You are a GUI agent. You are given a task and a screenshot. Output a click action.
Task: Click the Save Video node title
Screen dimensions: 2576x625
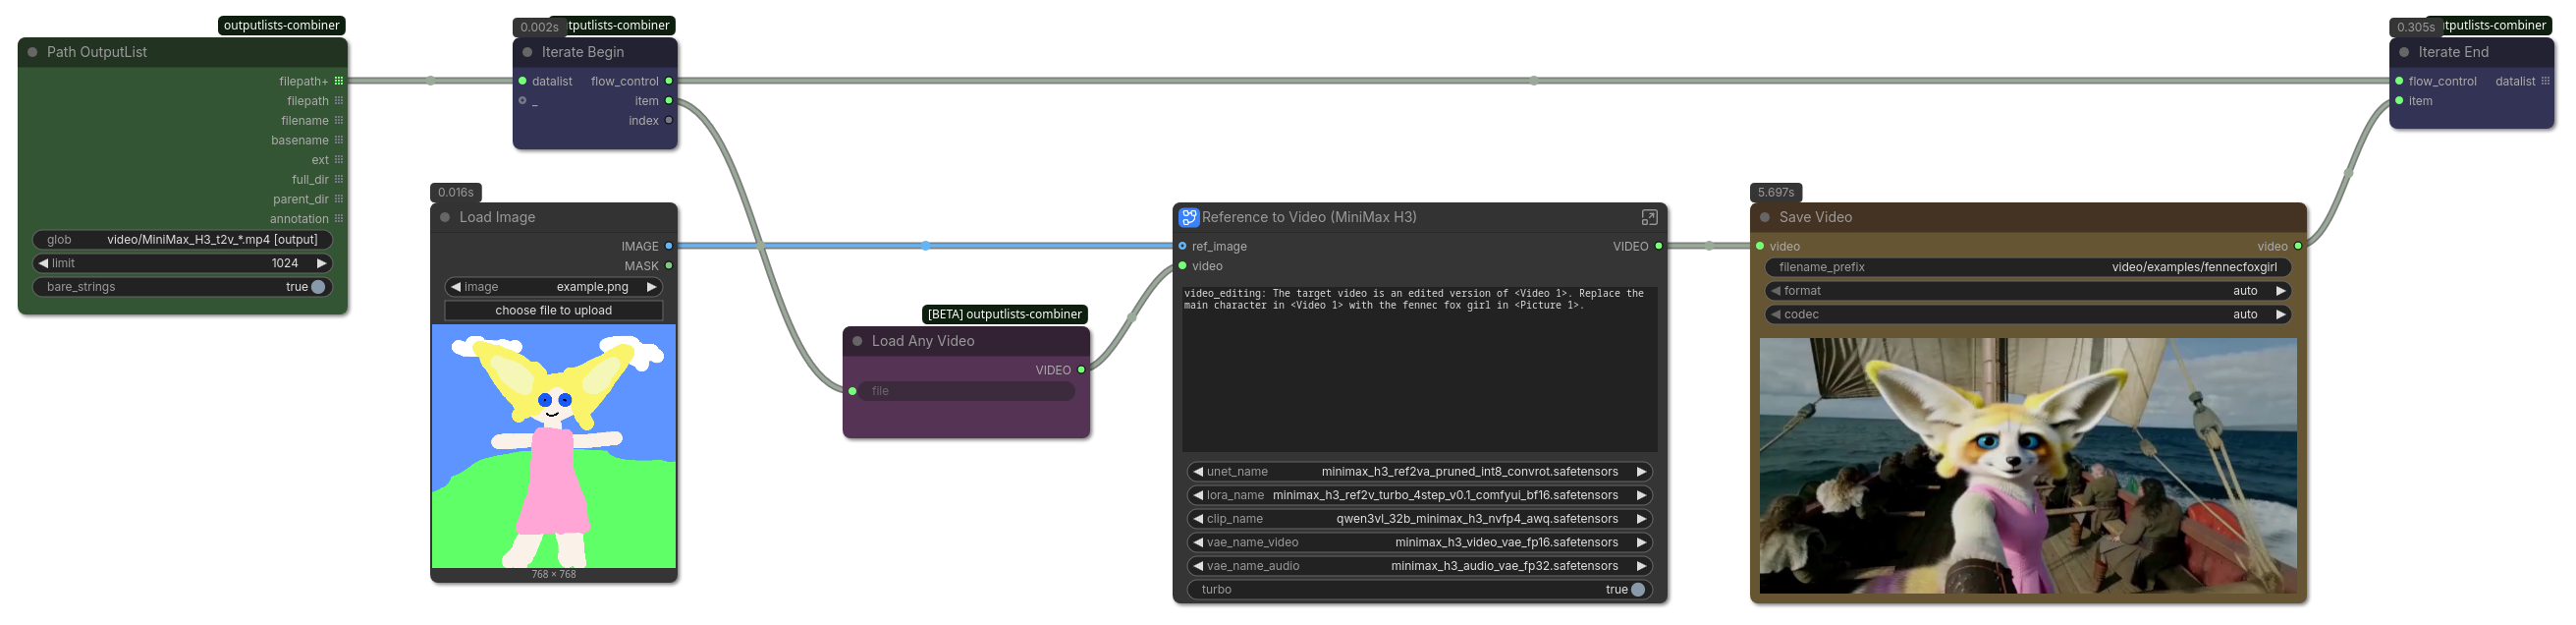click(x=1815, y=217)
